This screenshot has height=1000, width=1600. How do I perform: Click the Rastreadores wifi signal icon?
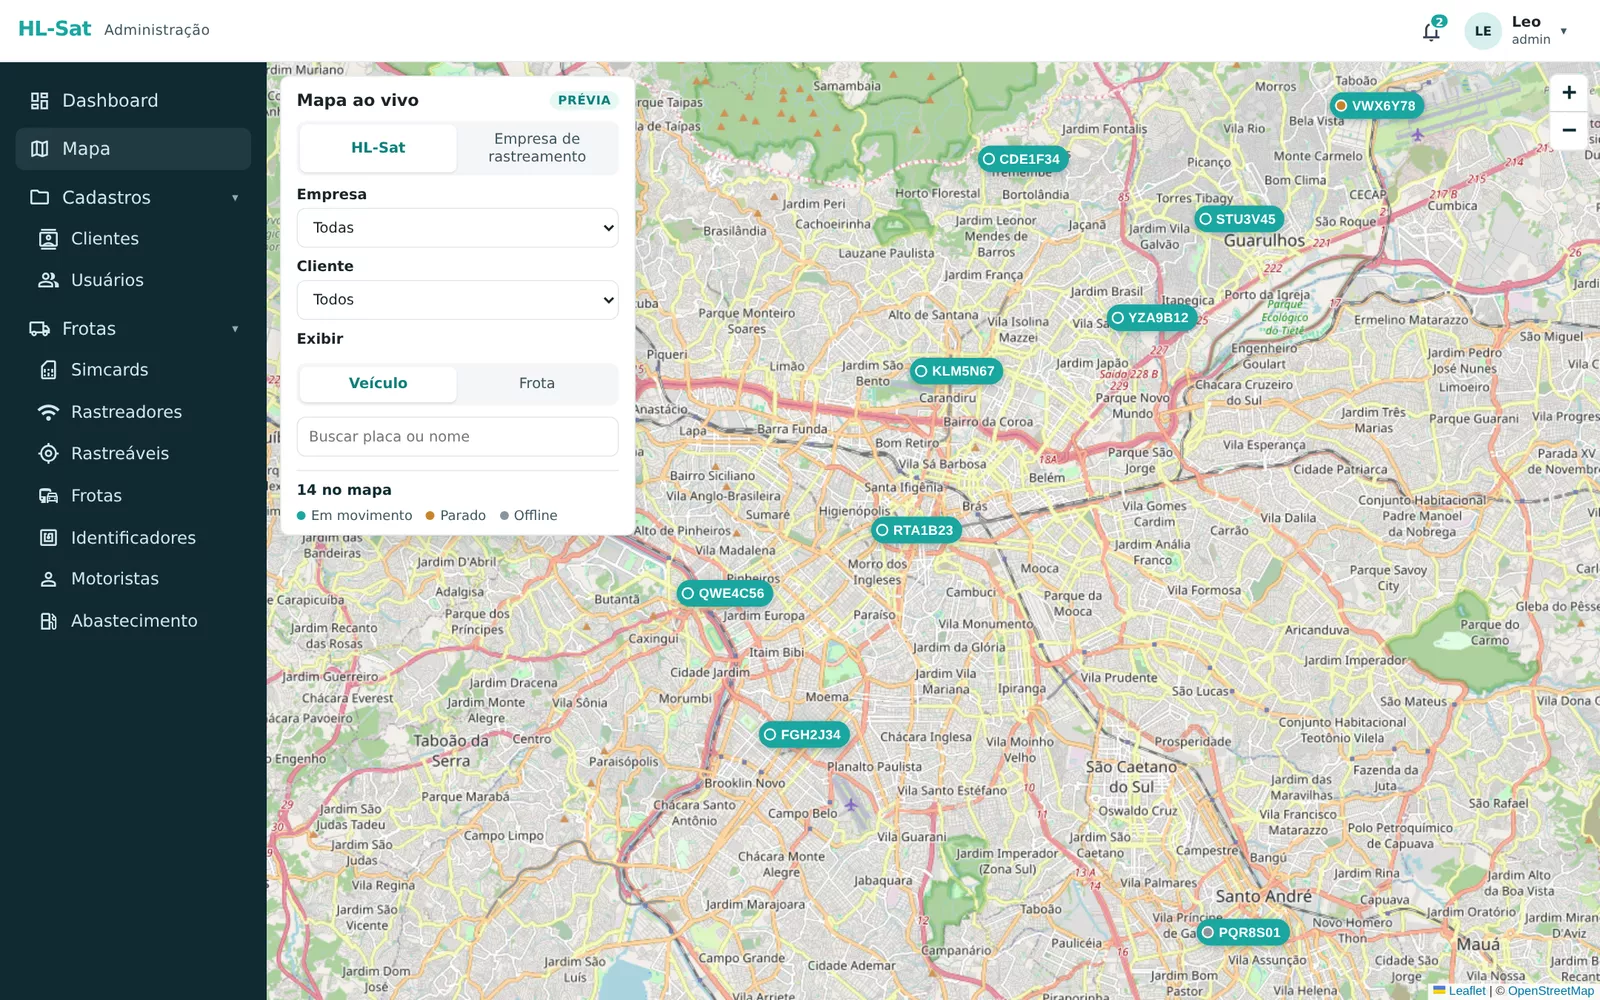(48, 412)
